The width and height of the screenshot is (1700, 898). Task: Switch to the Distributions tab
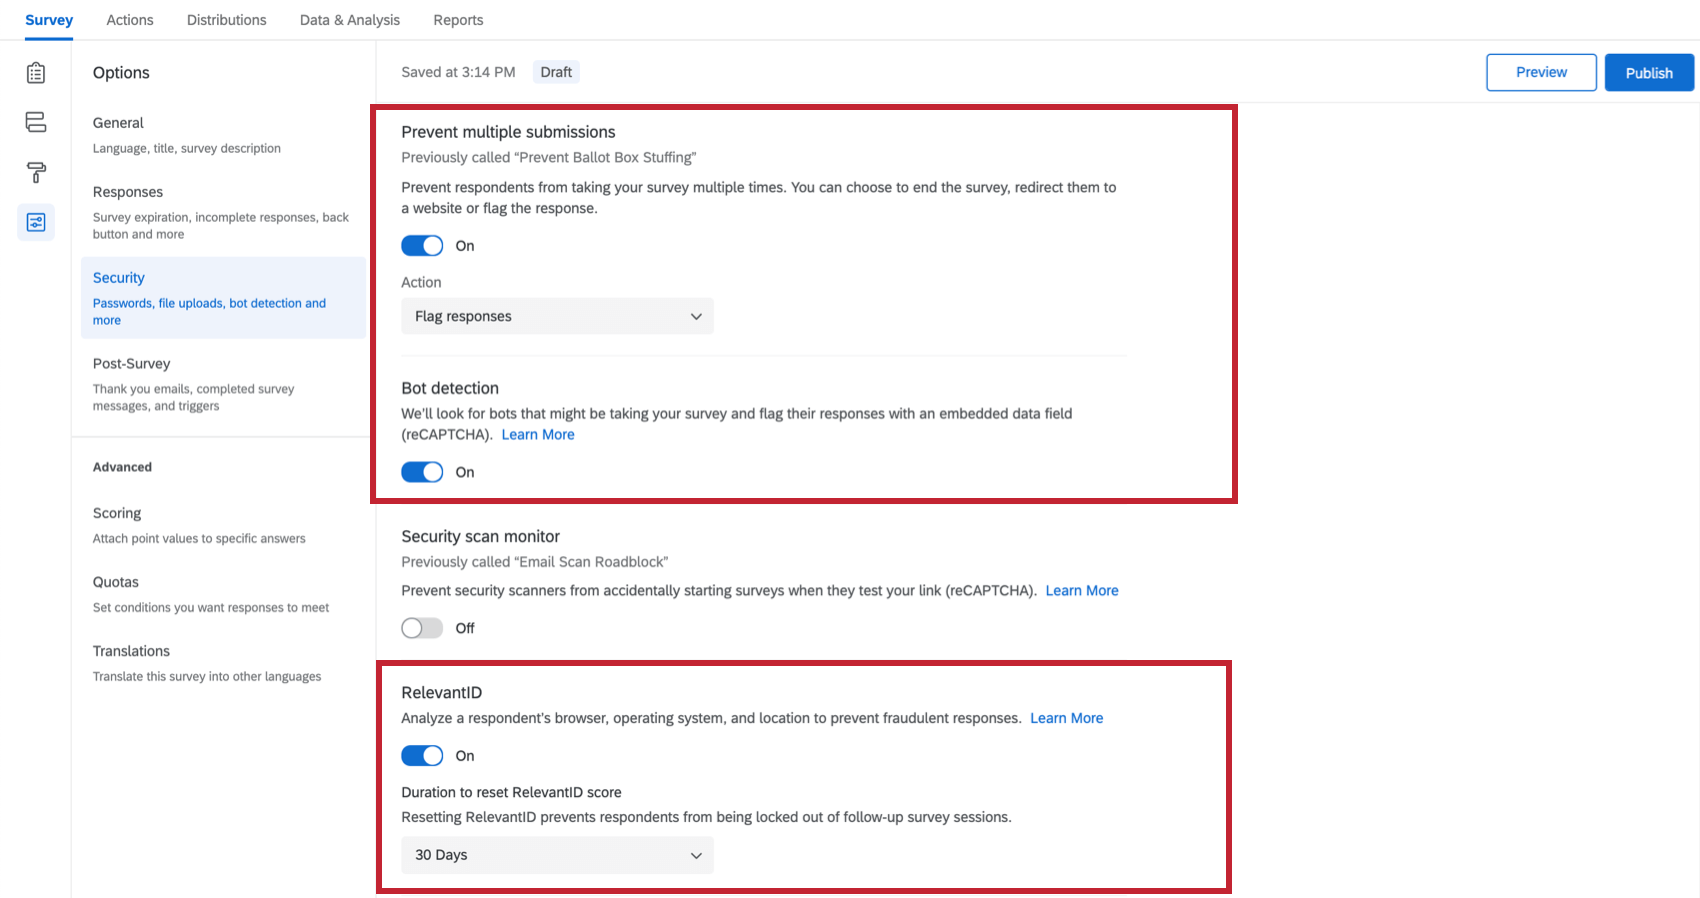coord(227,20)
